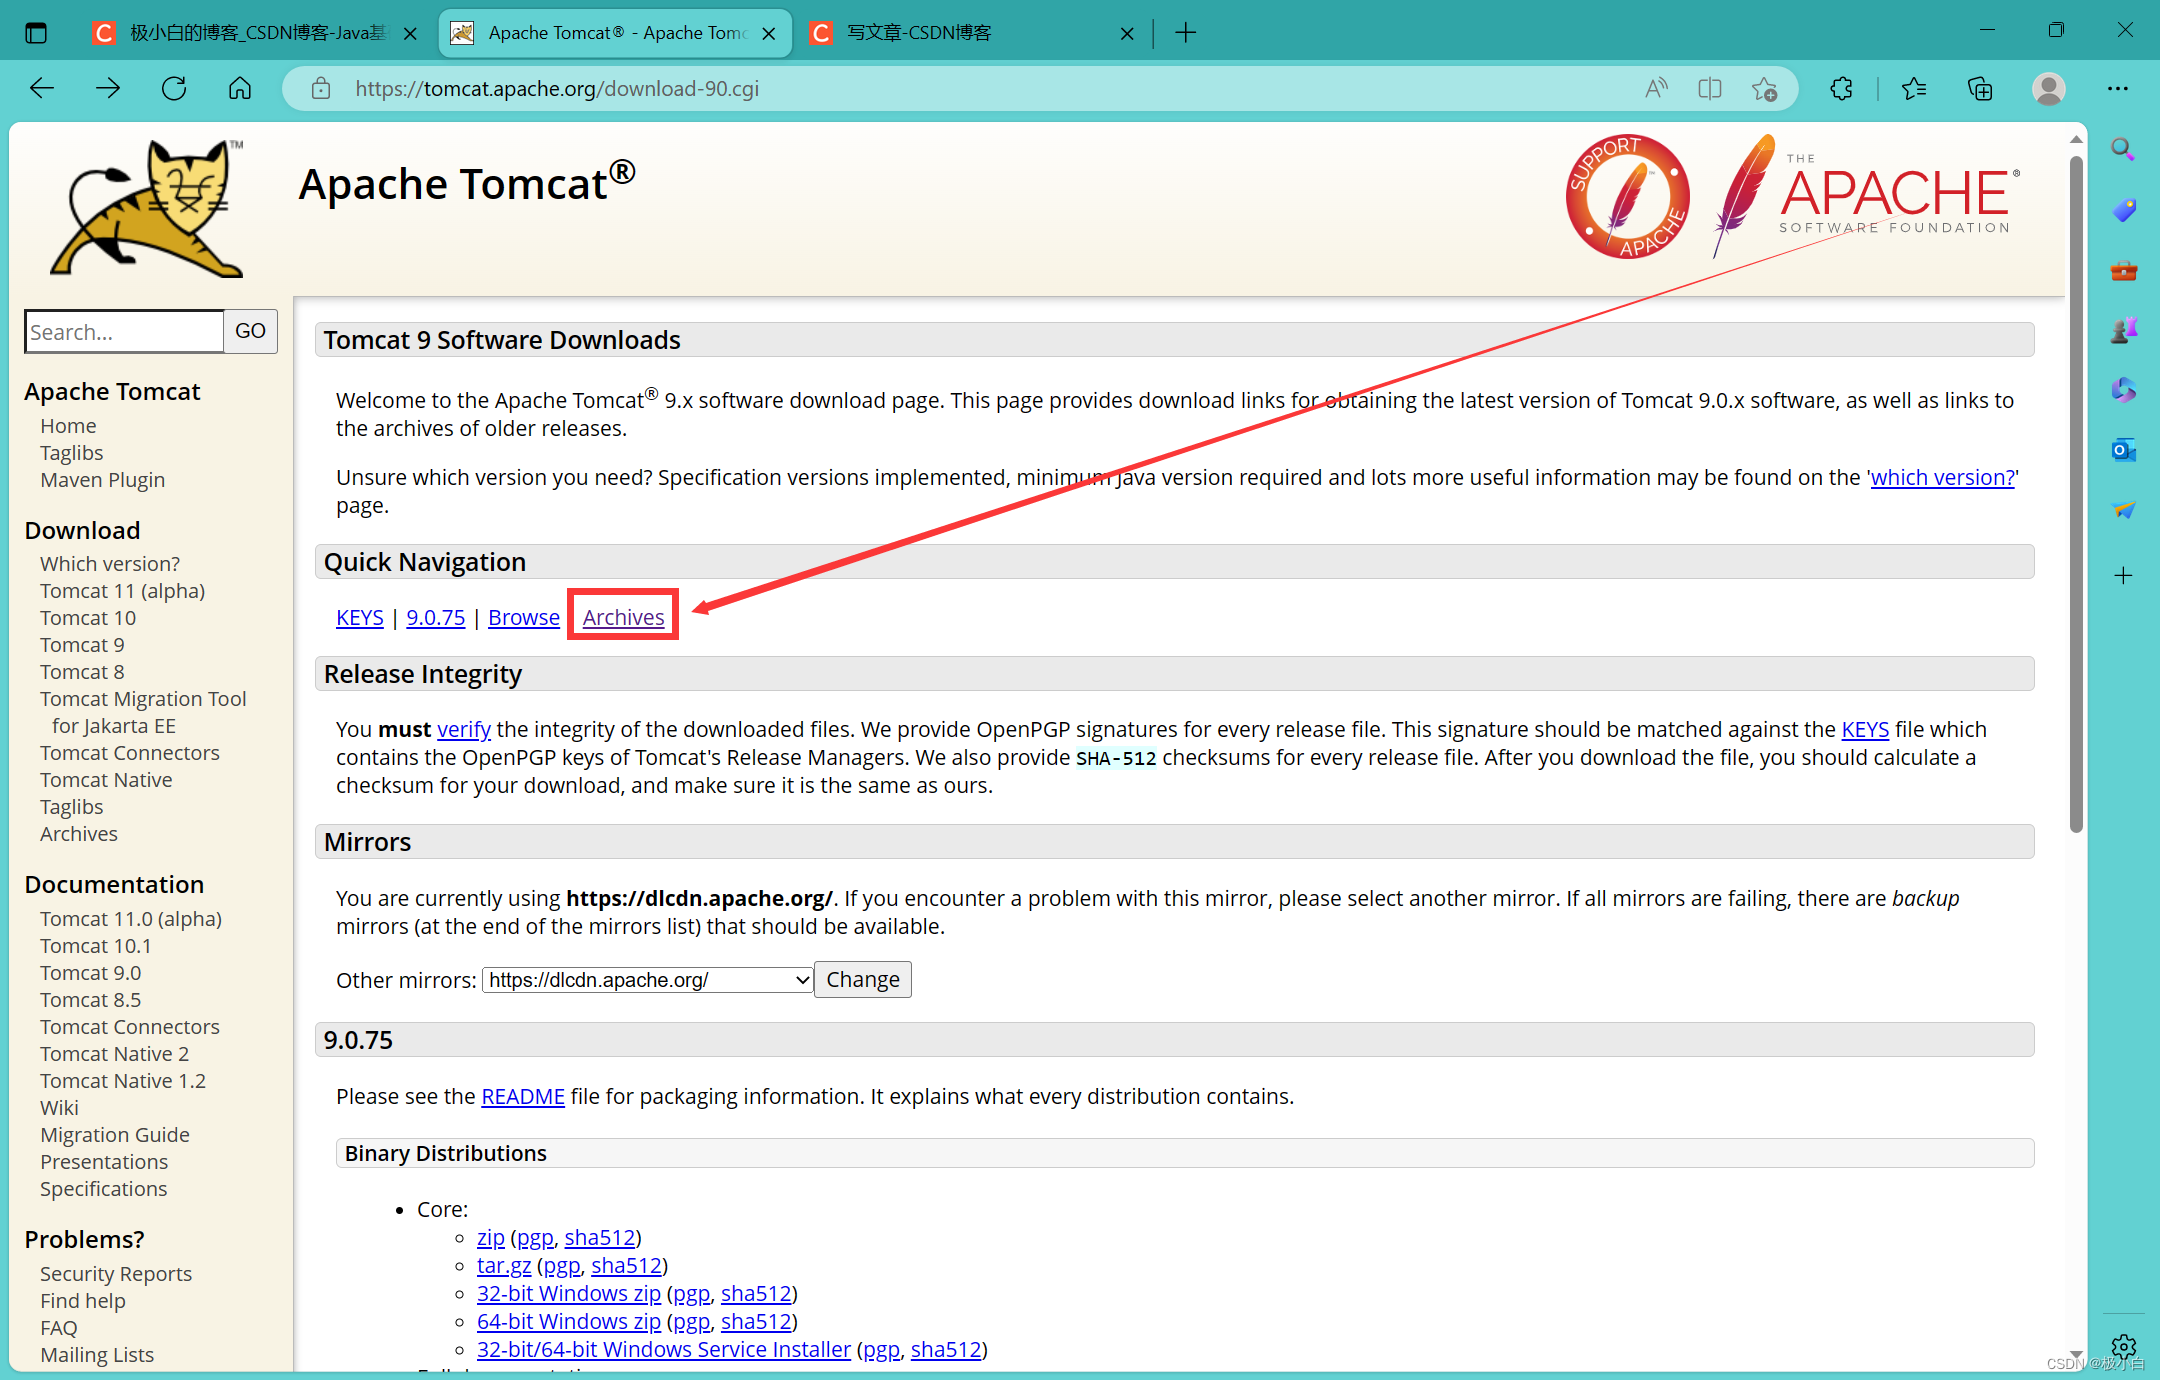The height and width of the screenshot is (1380, 2160).
Task: Close the 写文章-CSDN博客 tab
Action: (1127, 33)
